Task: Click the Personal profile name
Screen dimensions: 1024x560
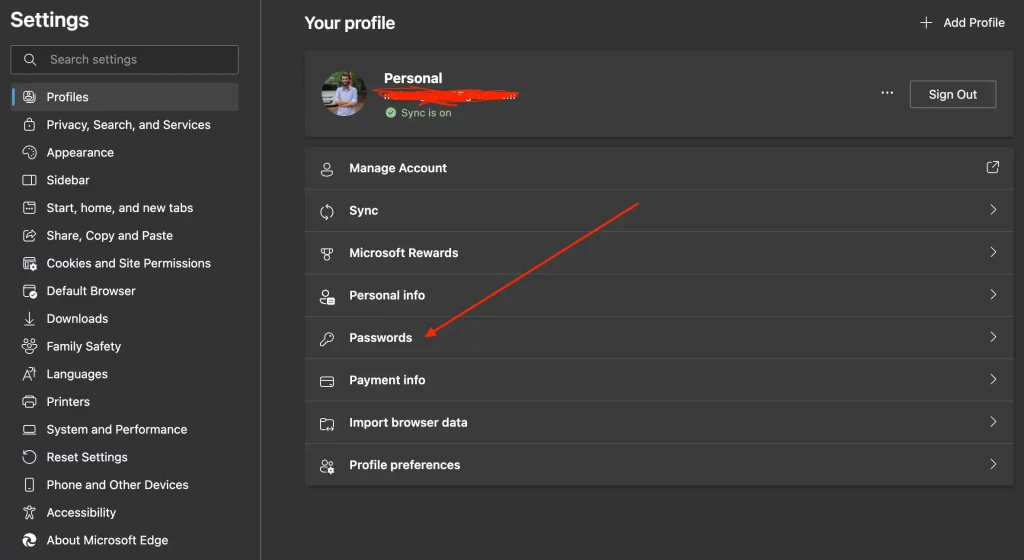Action: tap(413, 78)
